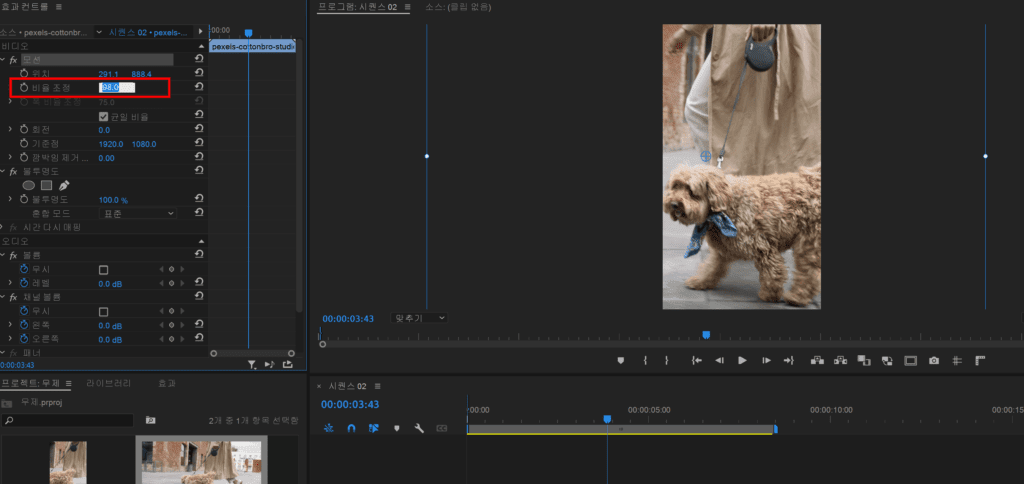Open timeline display settings wrench
1024x484 pixels.
(x=419, y=428)
